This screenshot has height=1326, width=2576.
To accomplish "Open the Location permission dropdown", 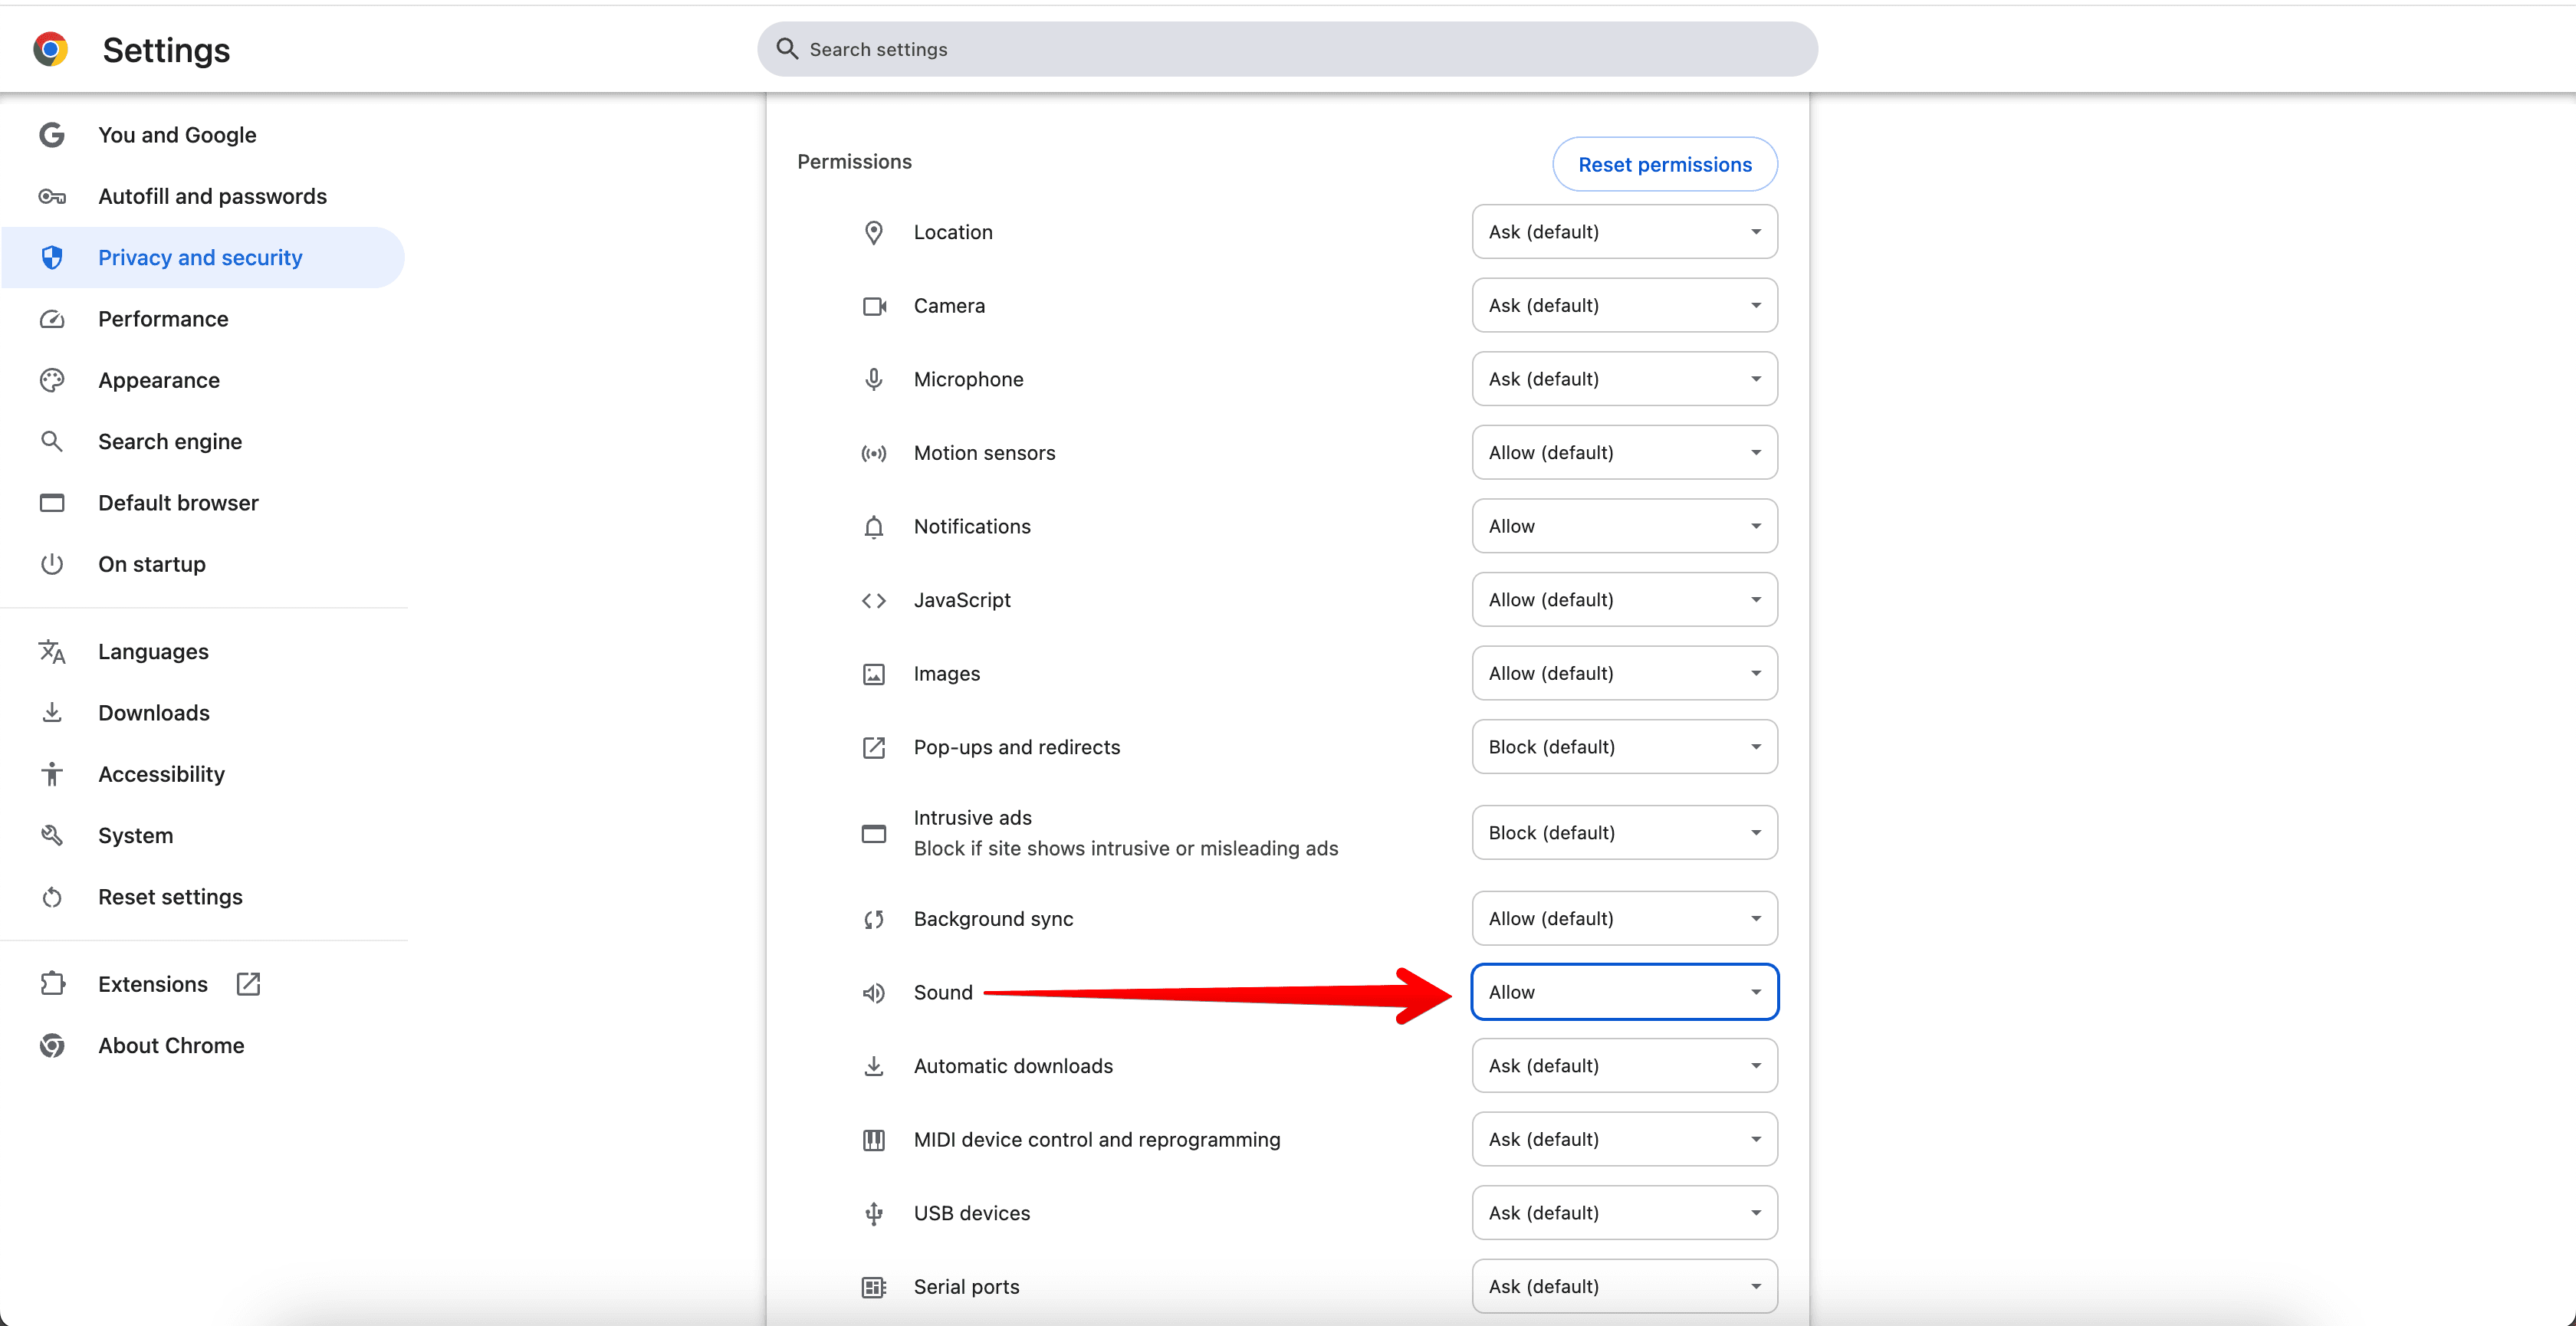I will click(1624, 232).
